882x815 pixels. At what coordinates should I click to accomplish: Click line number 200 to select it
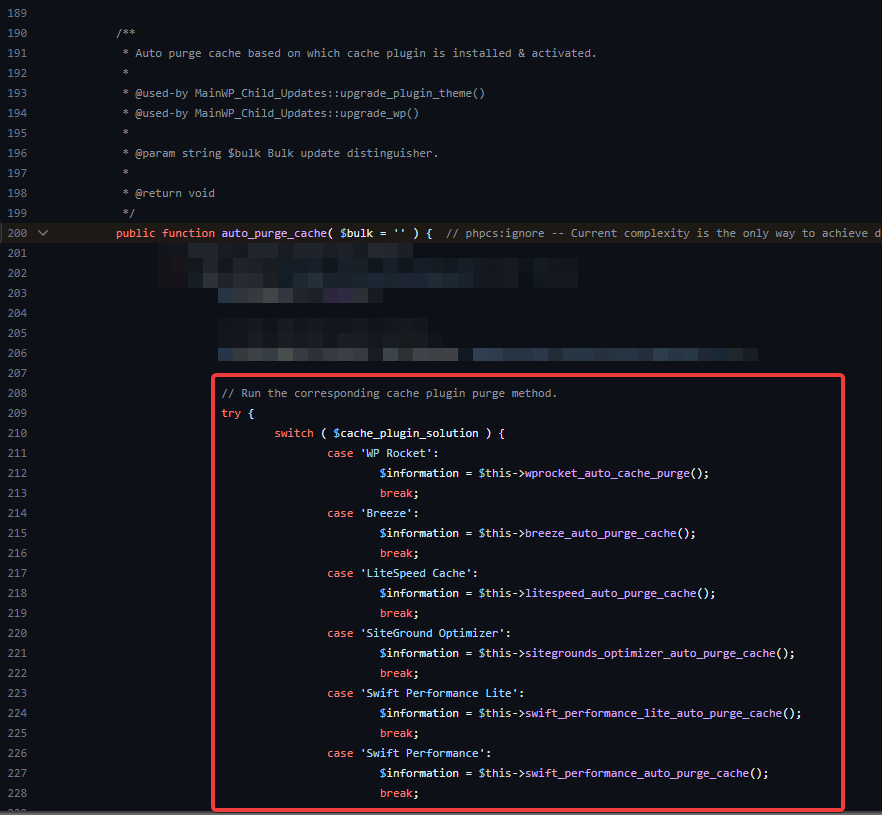click(17, 232)
